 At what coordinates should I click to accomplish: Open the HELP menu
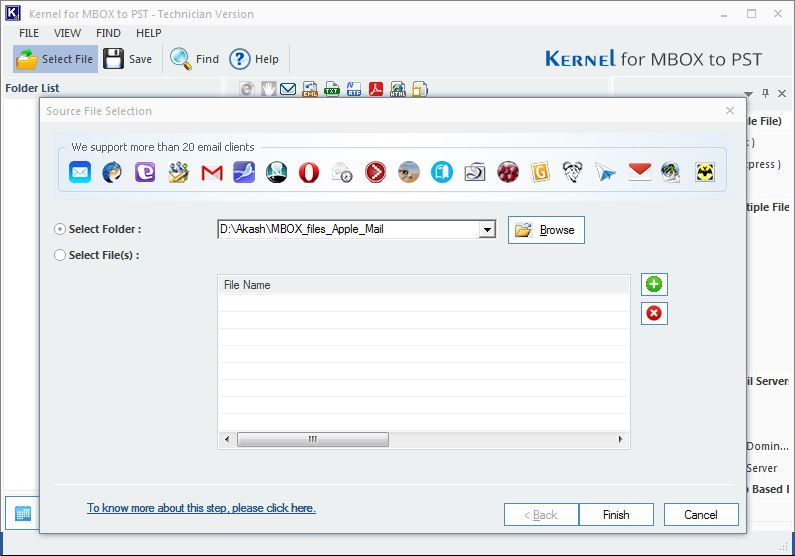149,33
